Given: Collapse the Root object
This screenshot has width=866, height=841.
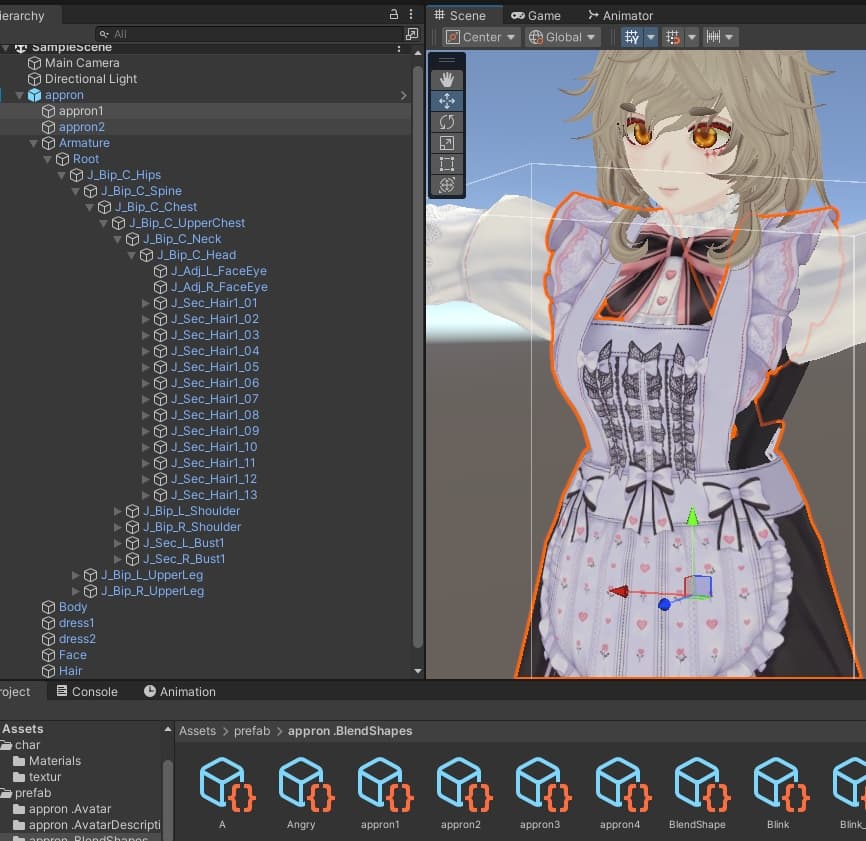Looking at the screenshot, I should click(x=47, y=160).
